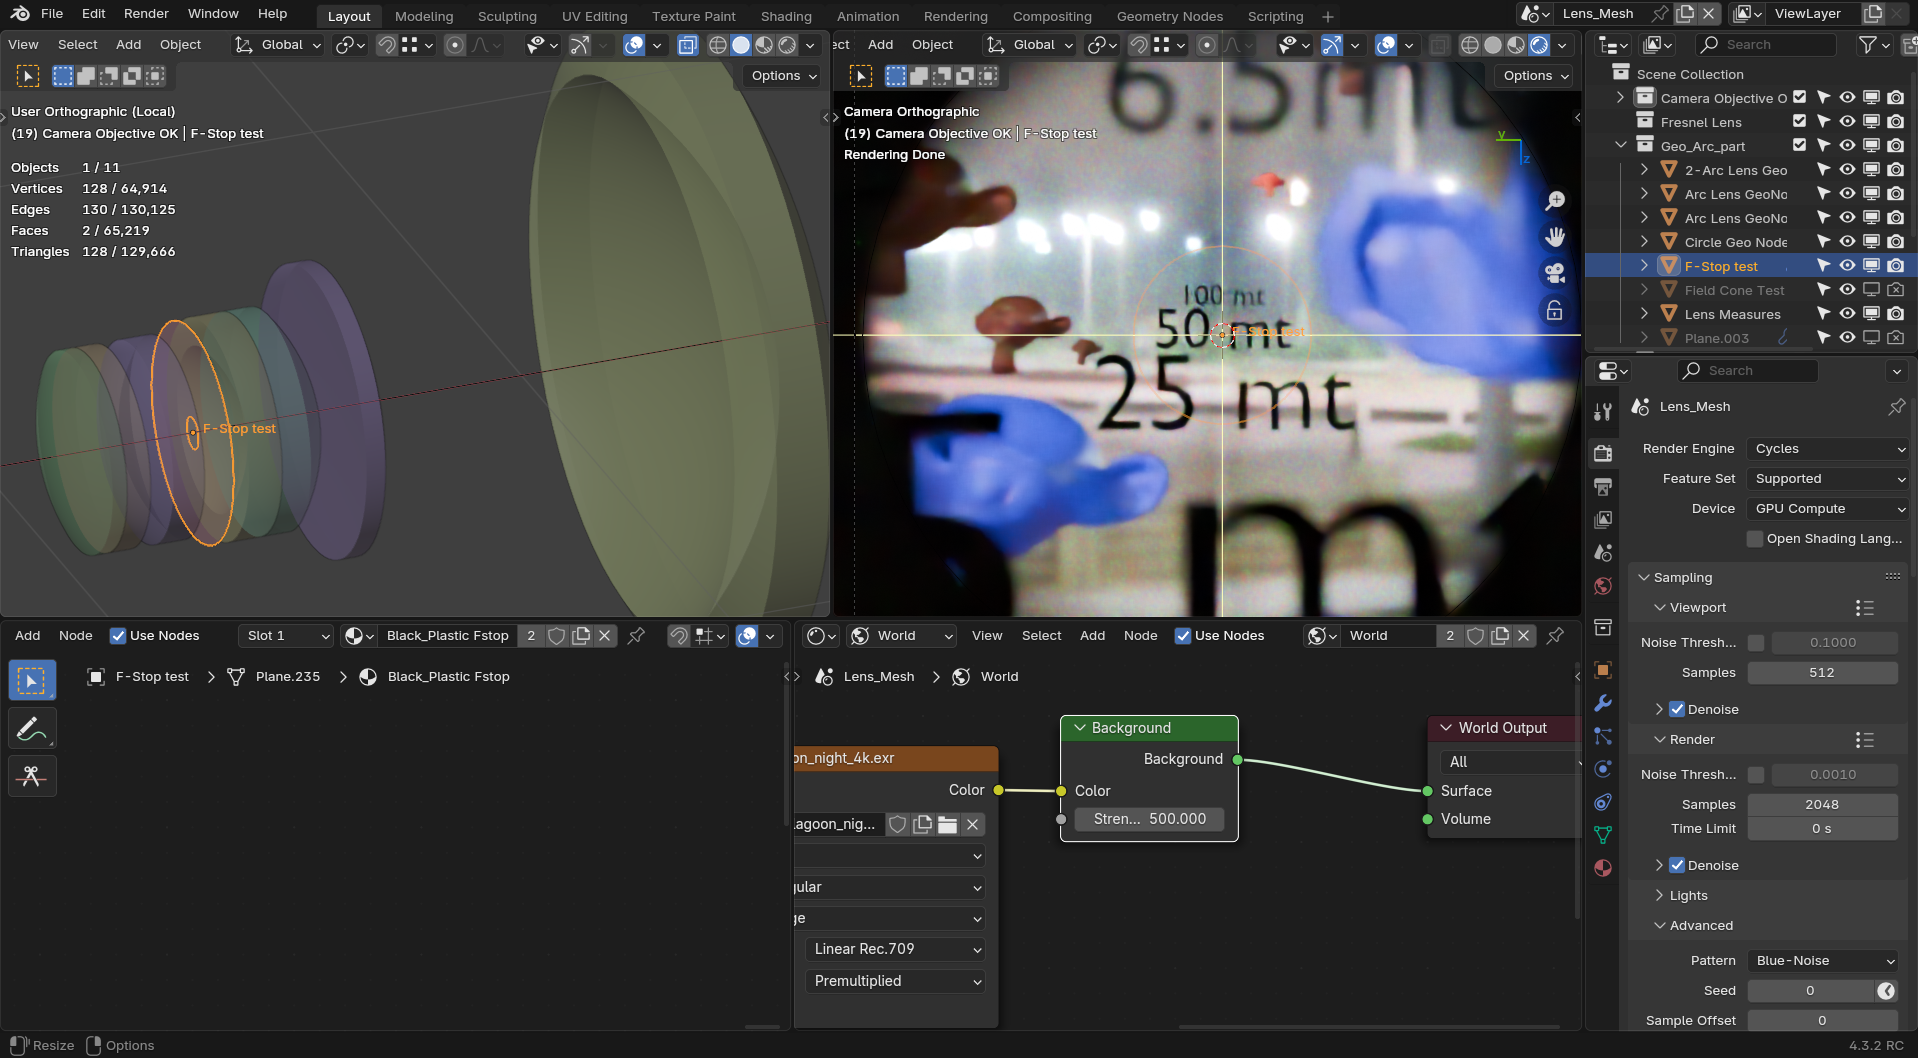Open the Render menu
Screen dimensions: 1918x1058
(x=146, y=13)
